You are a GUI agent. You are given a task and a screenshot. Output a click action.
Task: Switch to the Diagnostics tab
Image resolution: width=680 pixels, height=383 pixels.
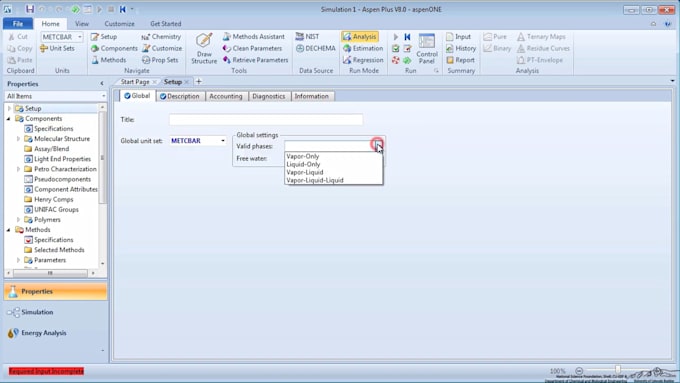[x=269, y=96]
